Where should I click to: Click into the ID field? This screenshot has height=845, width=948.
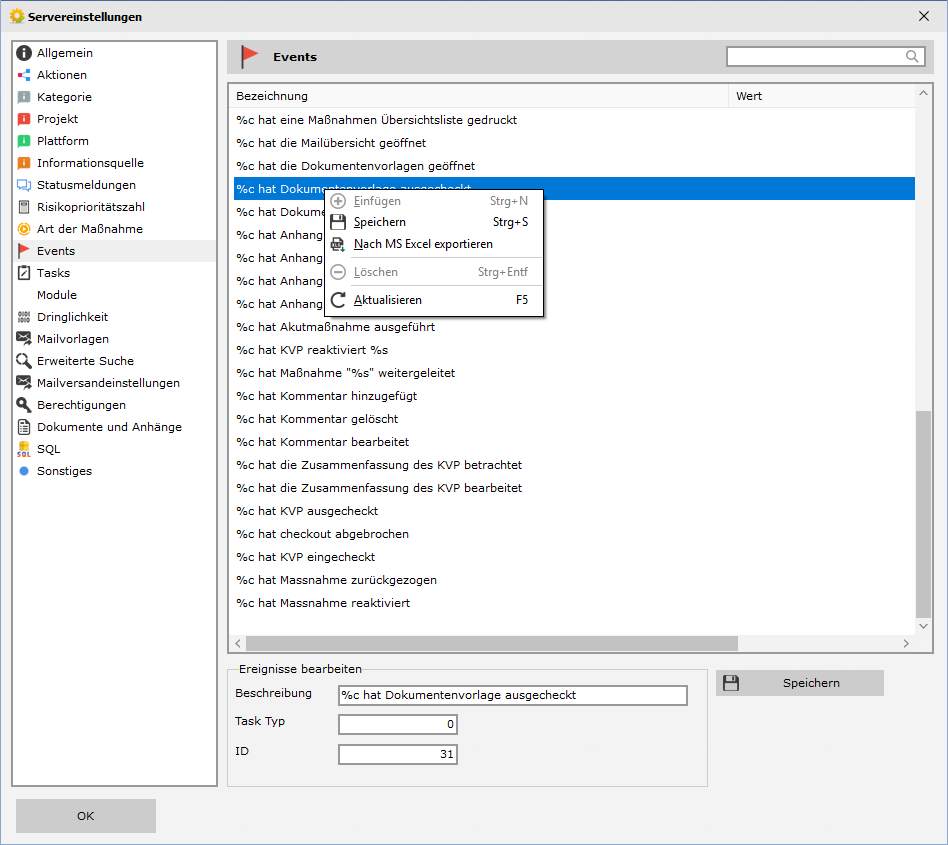click(x=398, y=754)
